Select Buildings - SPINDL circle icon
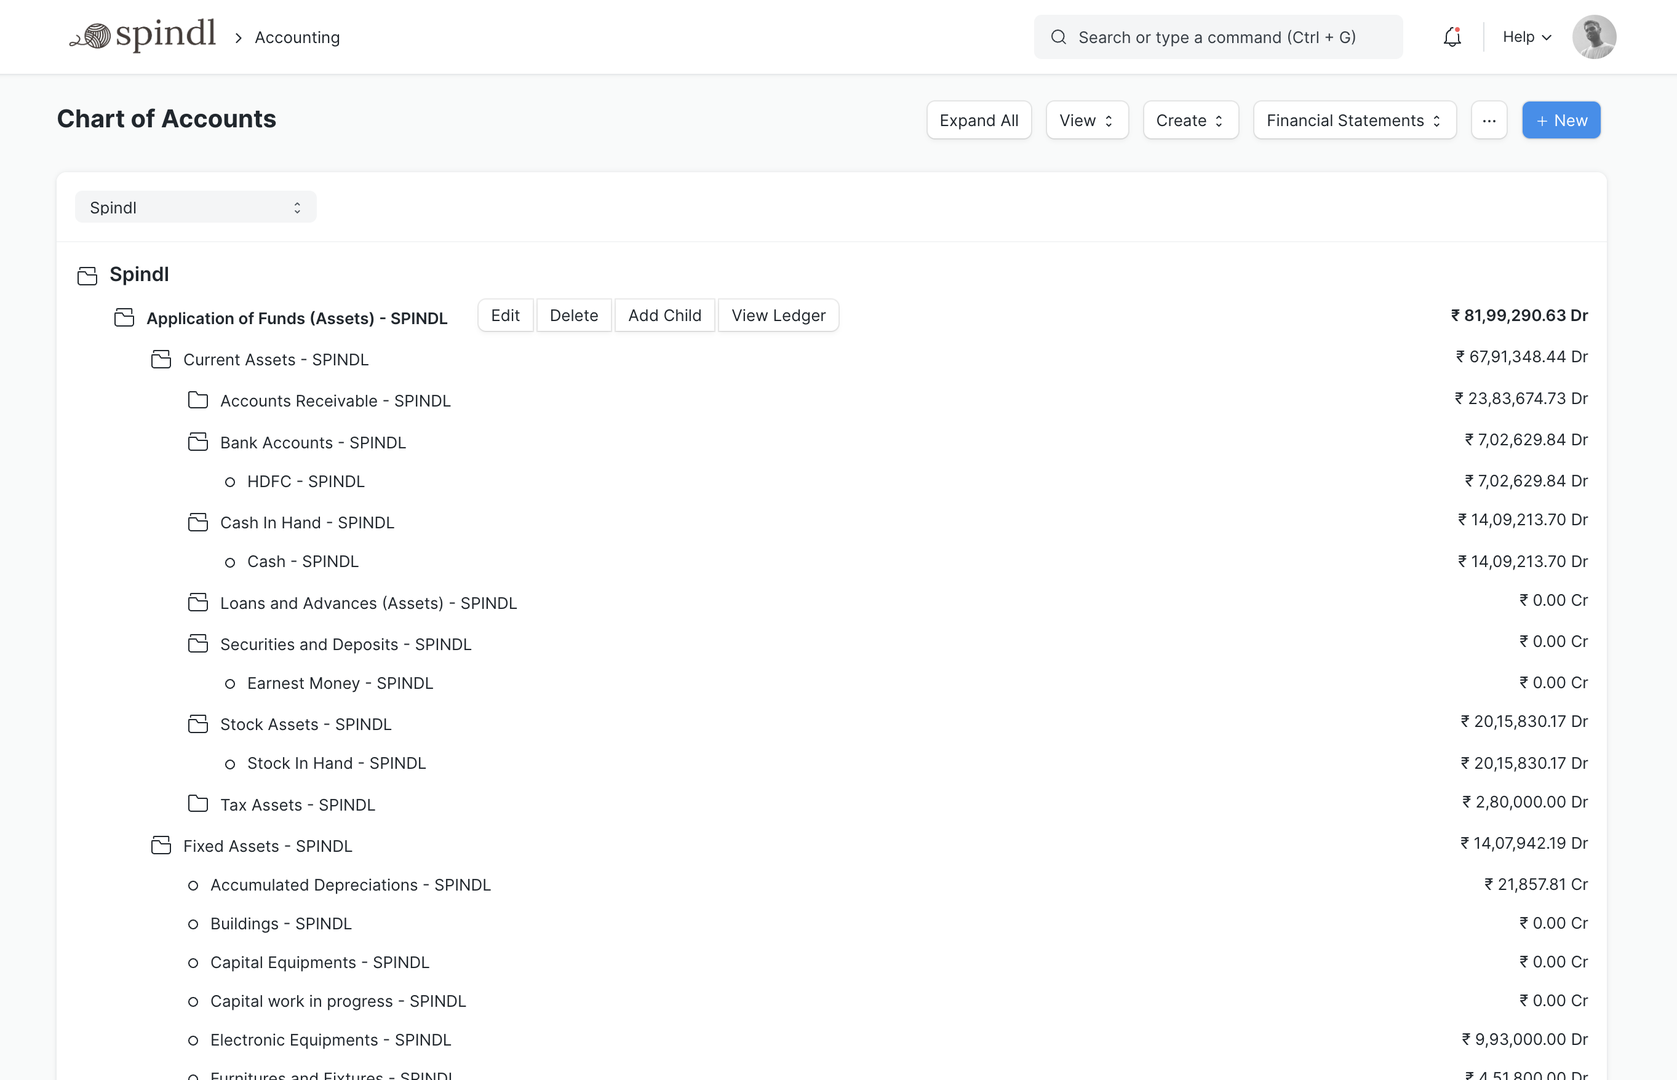1677x1080 pixels. click(x=193, y=924)
